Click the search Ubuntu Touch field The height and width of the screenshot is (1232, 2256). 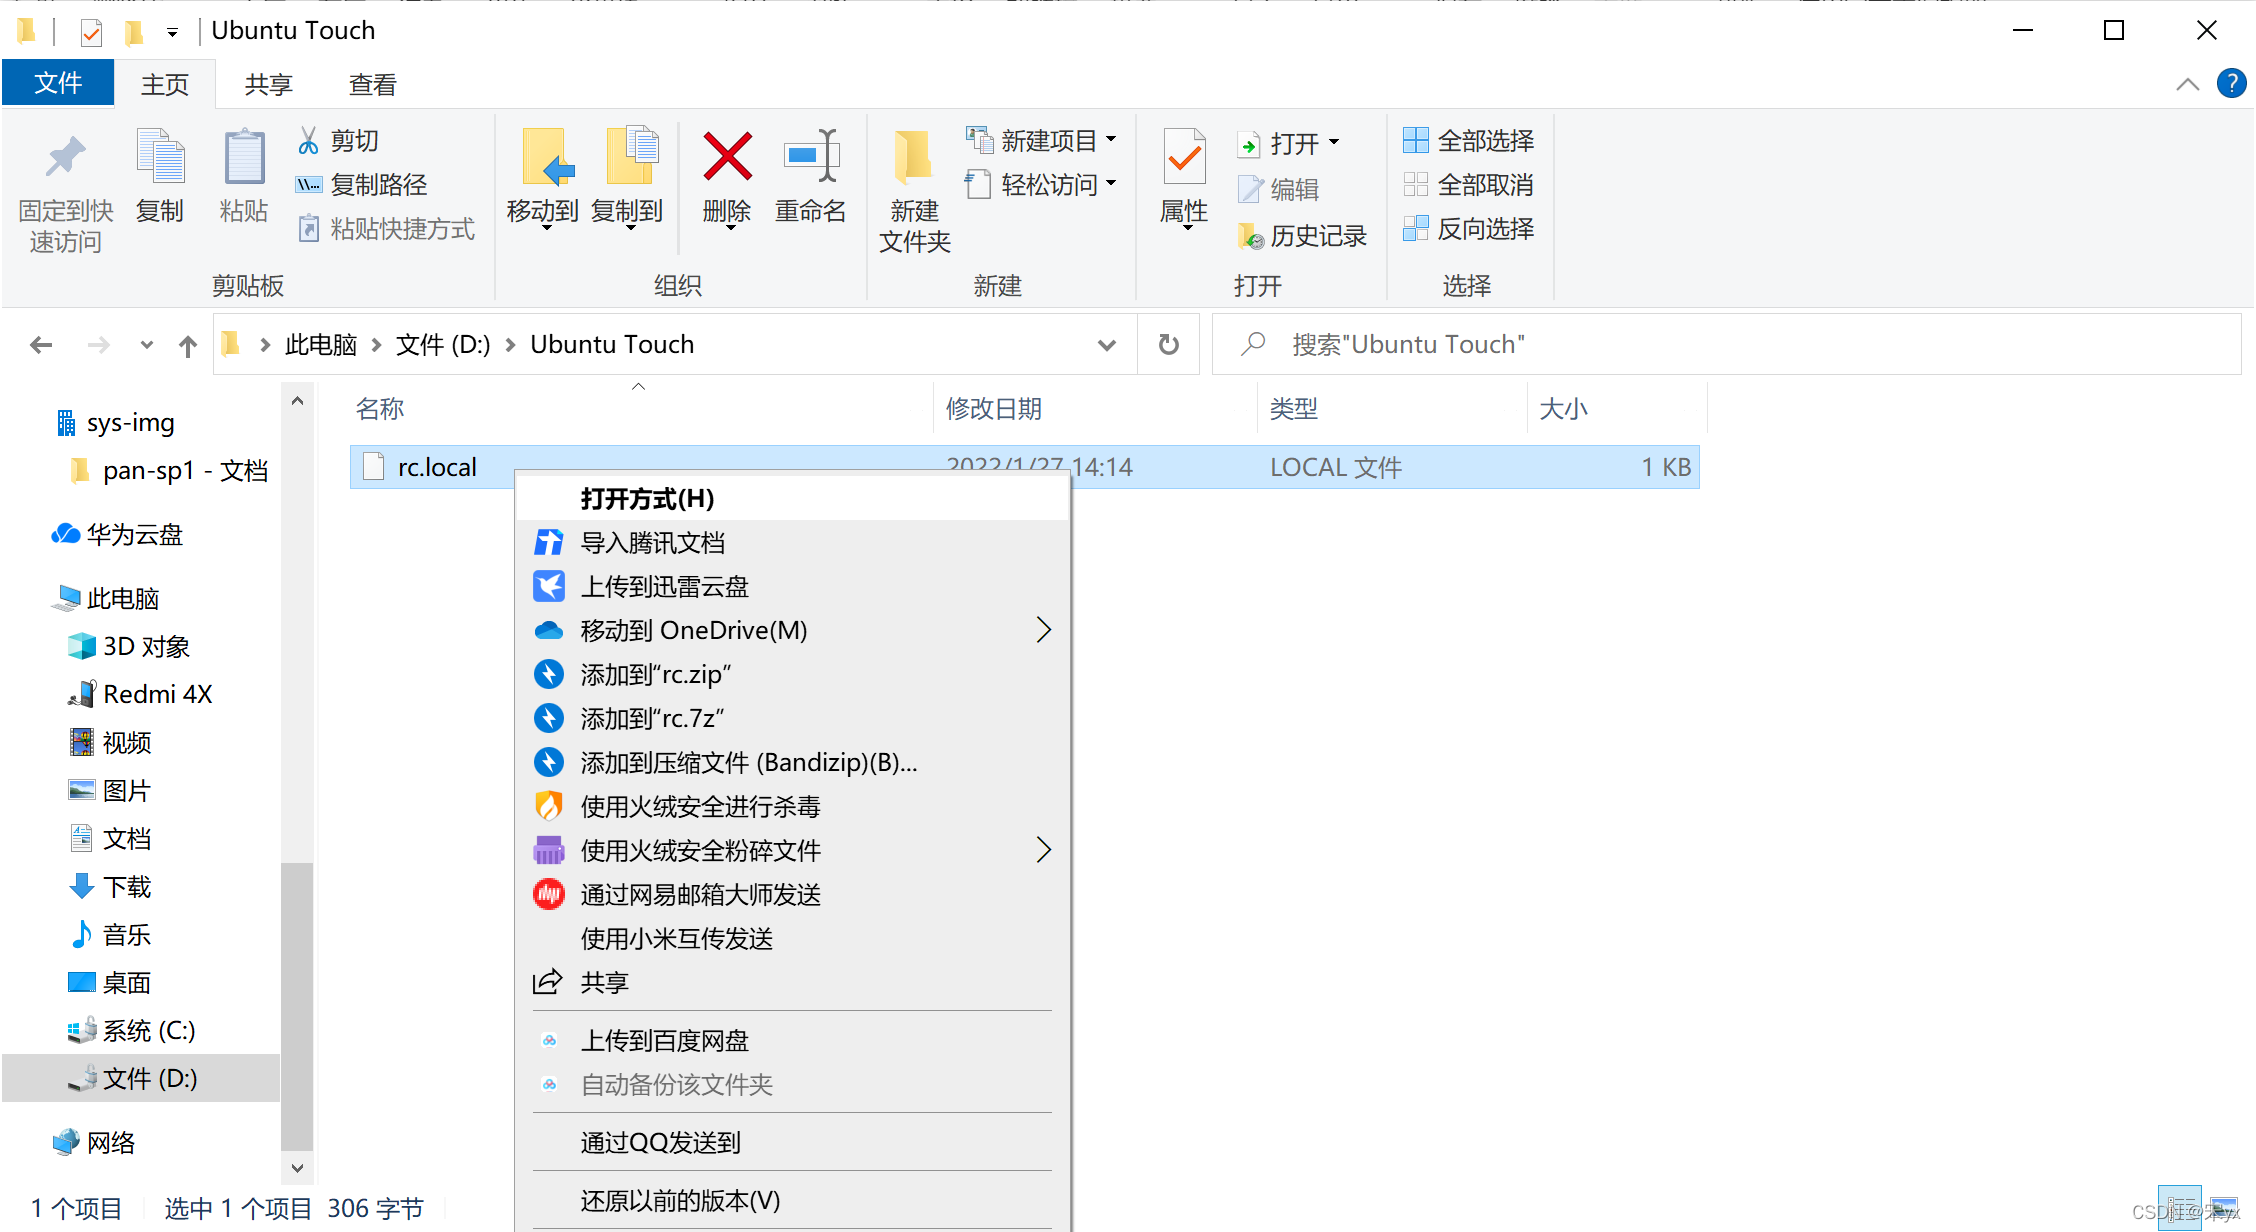[x=1726, y=345]
